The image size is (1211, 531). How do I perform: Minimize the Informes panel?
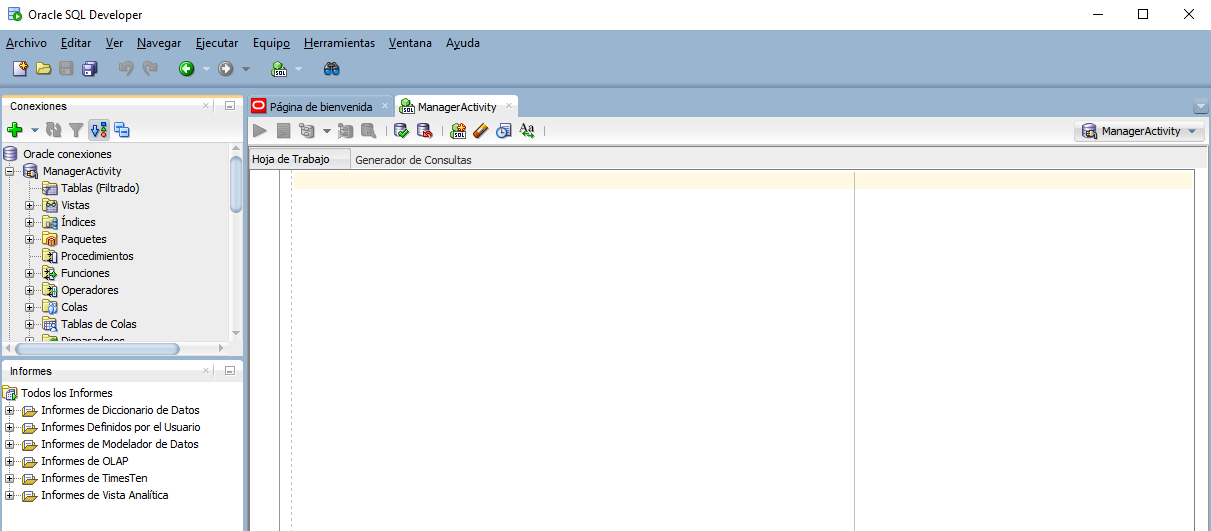point(229,370)
